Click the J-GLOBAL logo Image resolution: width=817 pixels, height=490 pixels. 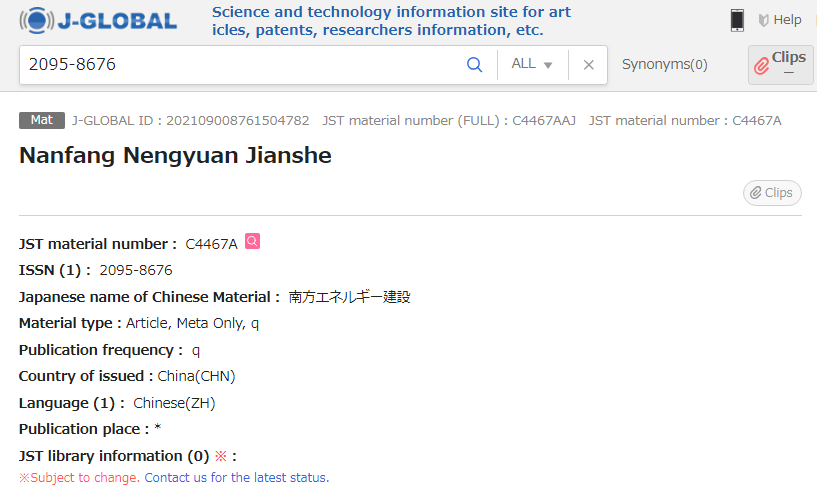coord(98,21)
